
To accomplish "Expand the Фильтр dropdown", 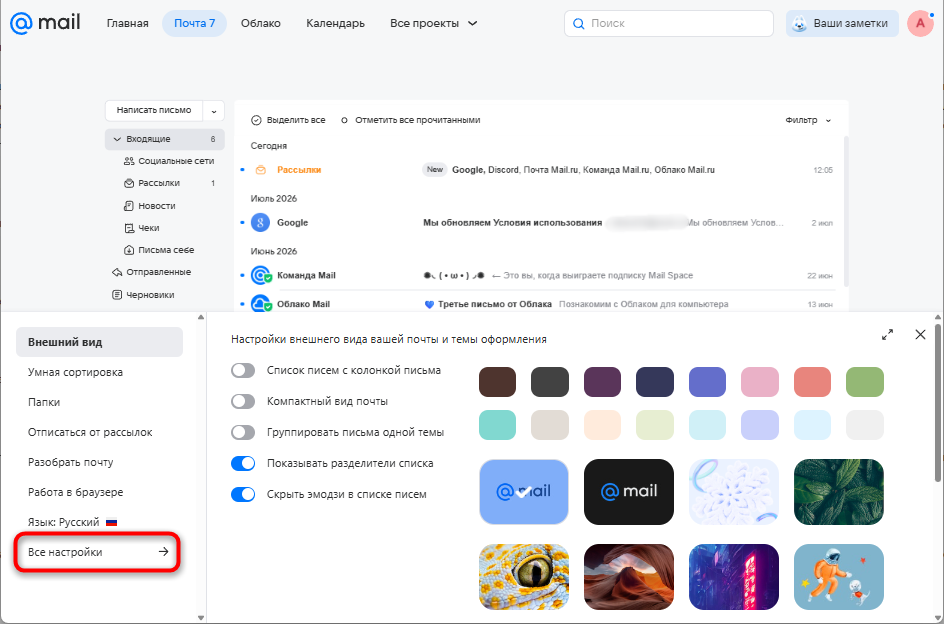I will (808, 120).
